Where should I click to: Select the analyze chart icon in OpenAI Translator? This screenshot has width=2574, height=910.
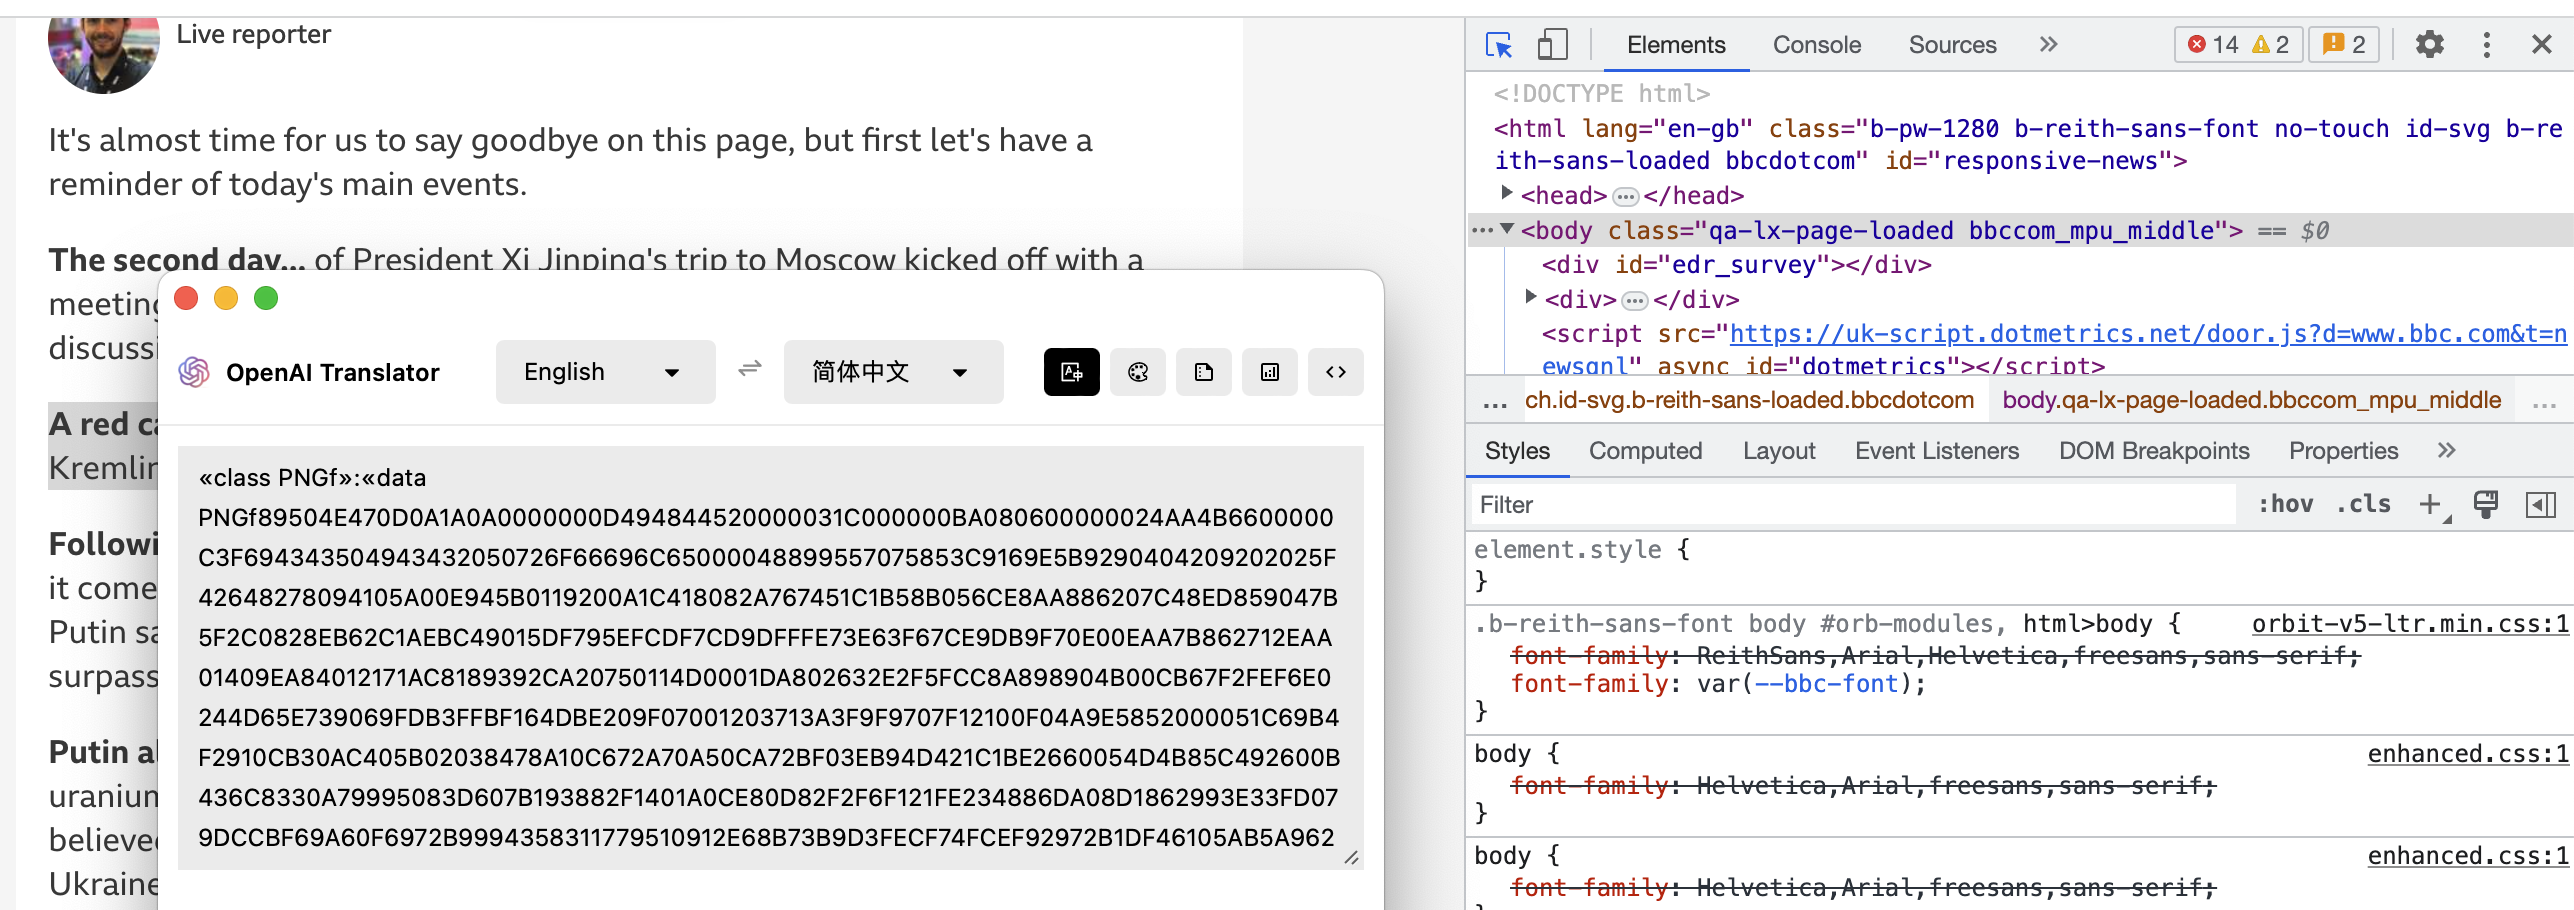(x=1269, y=372)
